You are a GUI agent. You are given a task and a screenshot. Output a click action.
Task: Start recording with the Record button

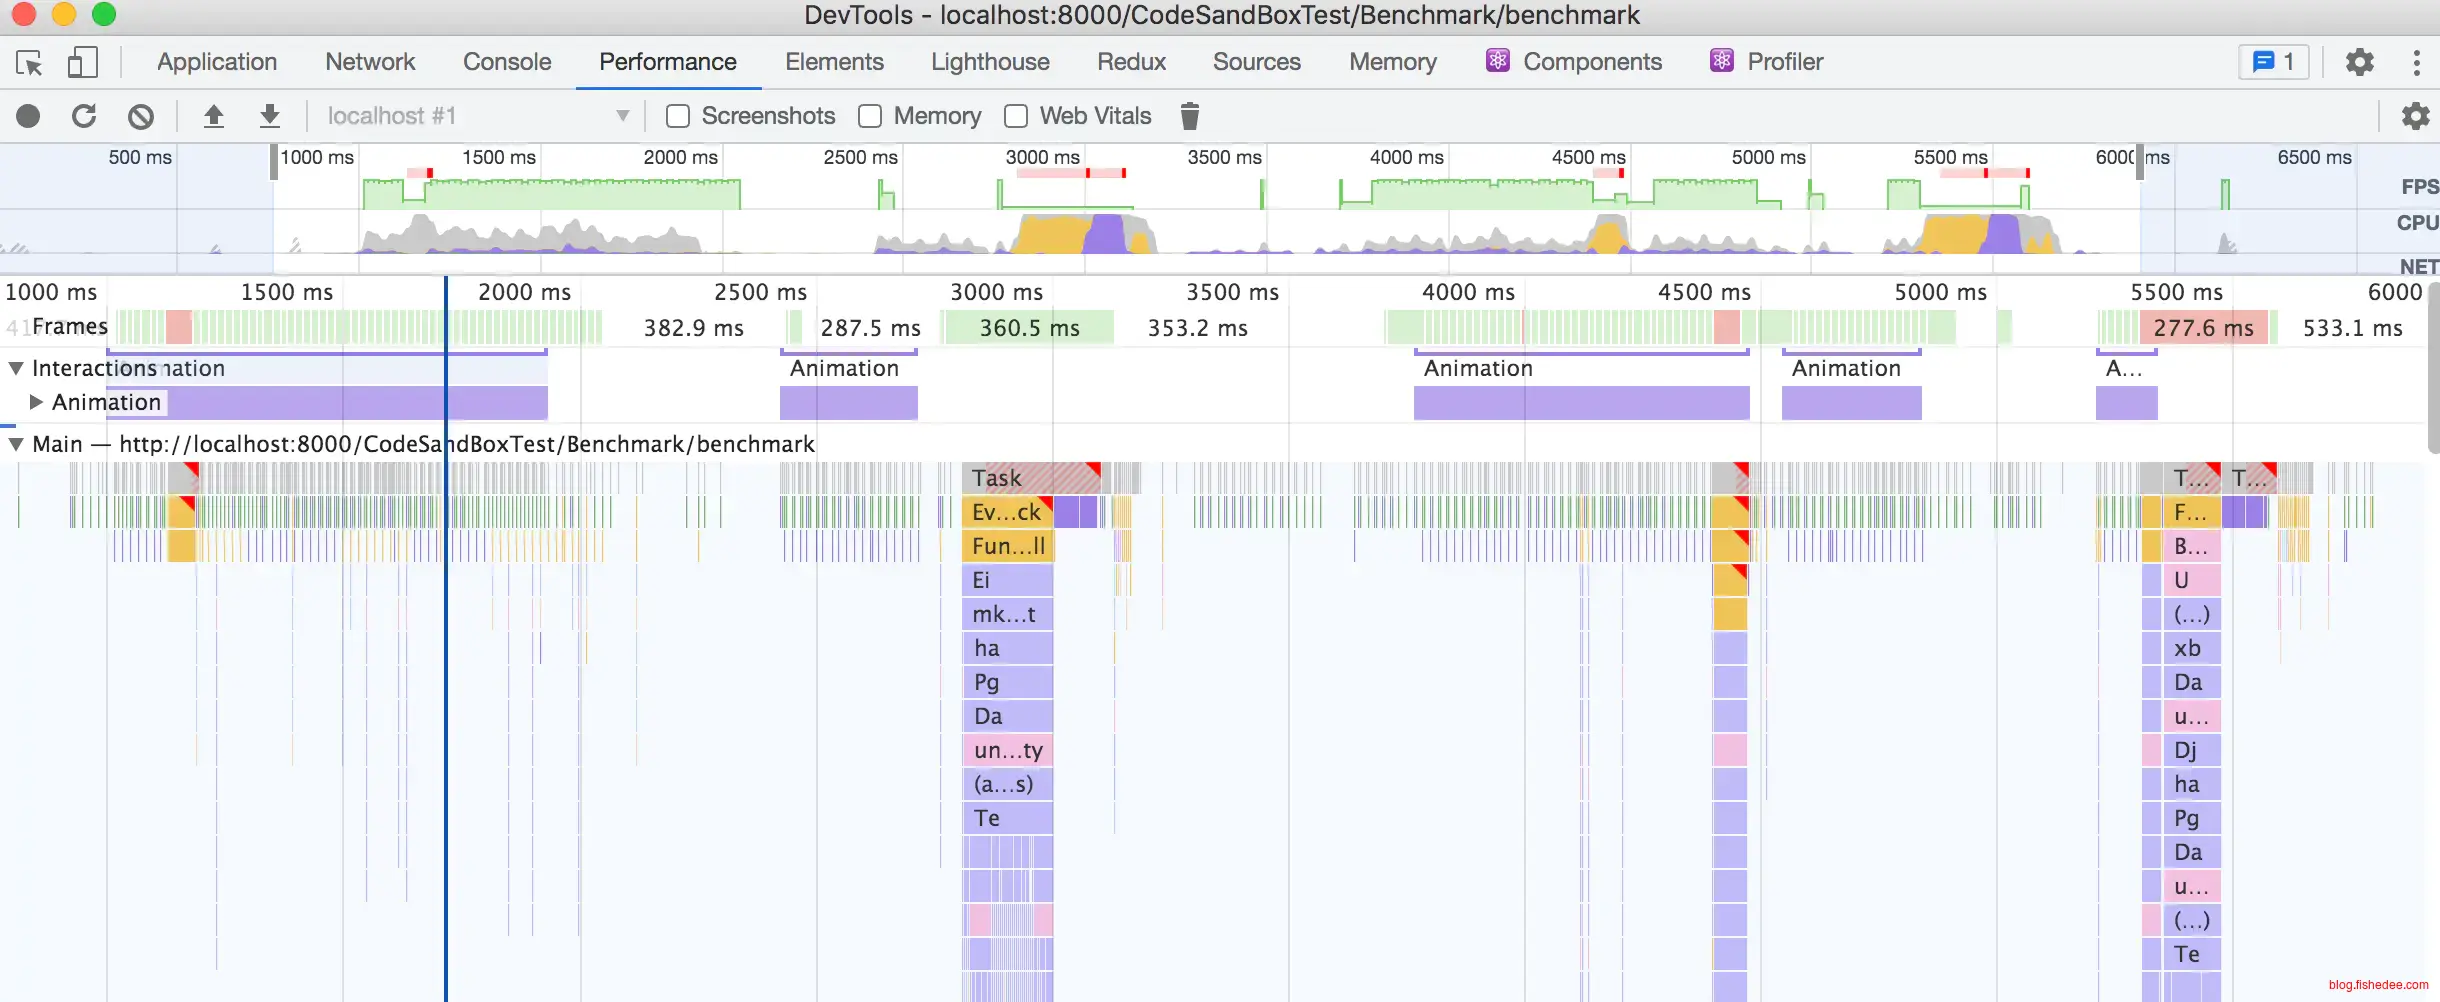(x=28, y=116)
